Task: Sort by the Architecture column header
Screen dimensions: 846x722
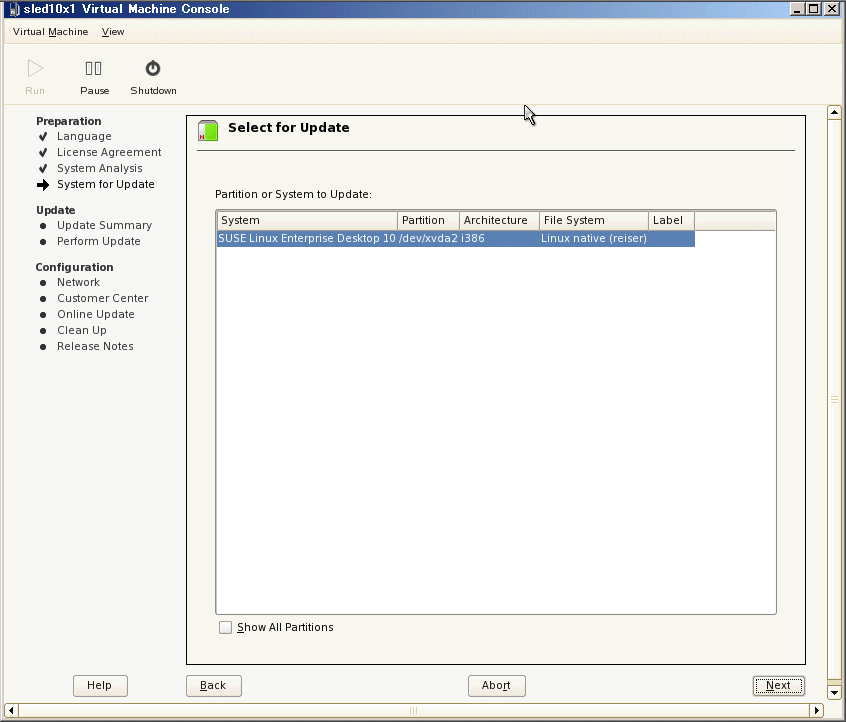Action: coord(500,221)
